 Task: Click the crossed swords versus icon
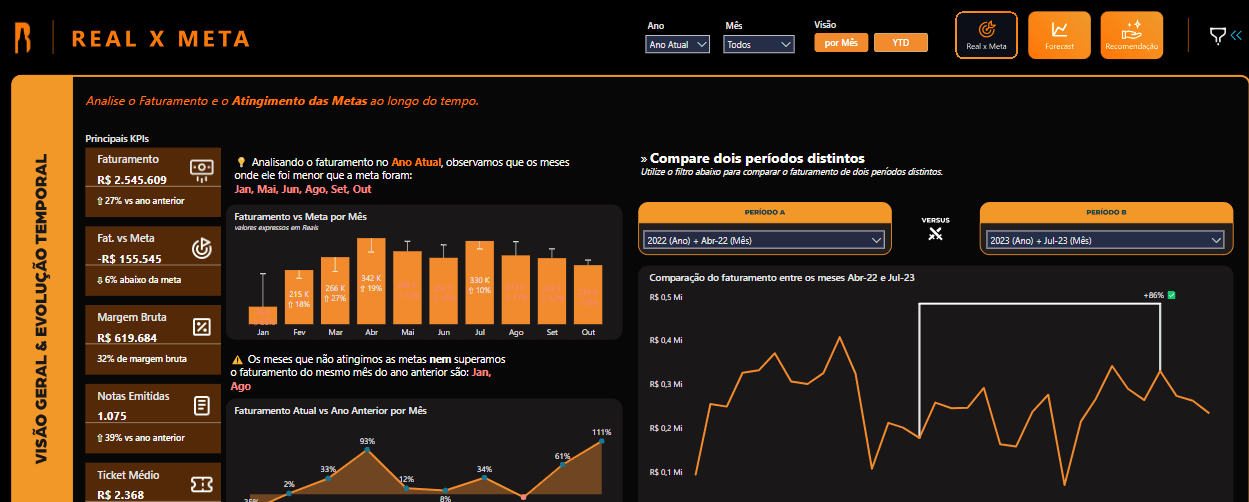click(x=936, y=235)
